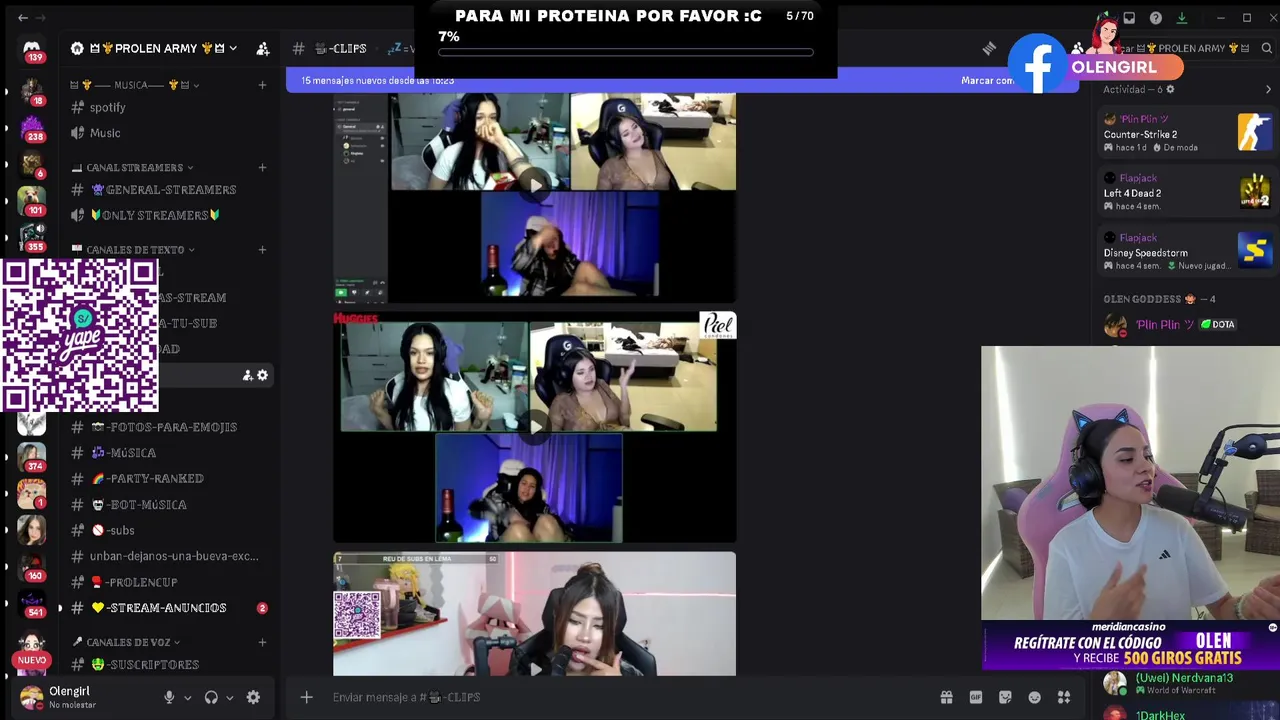1280x720 pixels.
Task: Open the PROLENCUP channel
Action: (x=168, y=582)
